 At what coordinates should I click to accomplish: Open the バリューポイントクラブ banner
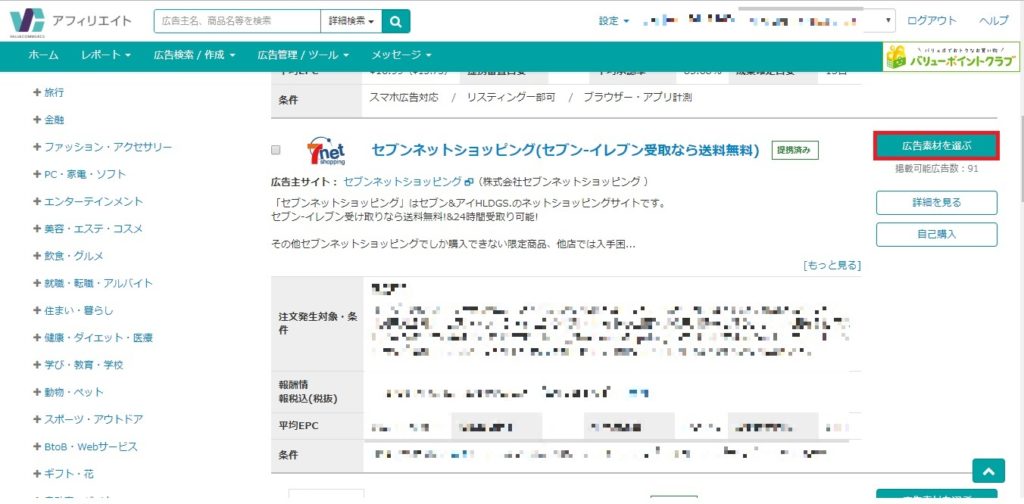(951, 57)
